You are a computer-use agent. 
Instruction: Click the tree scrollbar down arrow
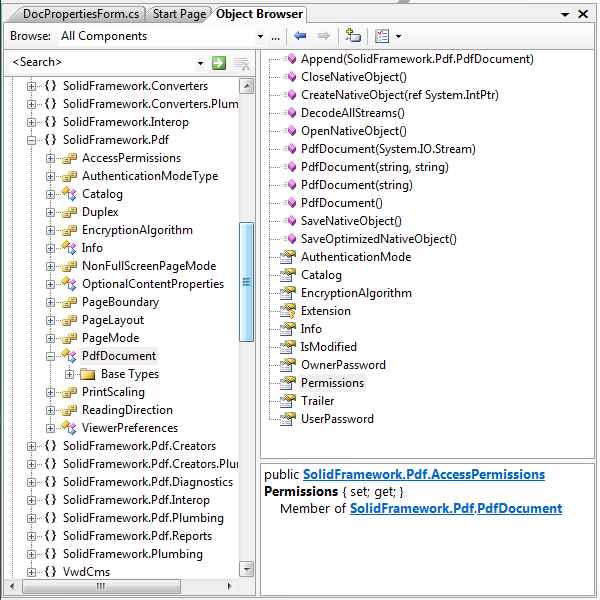(x=247, y=569)
